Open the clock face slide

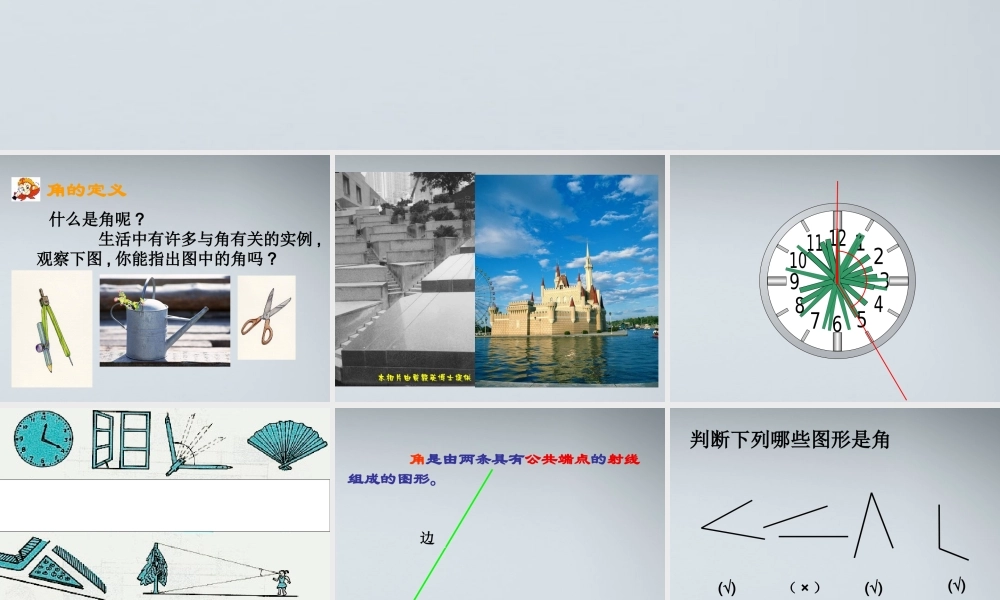pyautogui.click(x=835, y=279)
